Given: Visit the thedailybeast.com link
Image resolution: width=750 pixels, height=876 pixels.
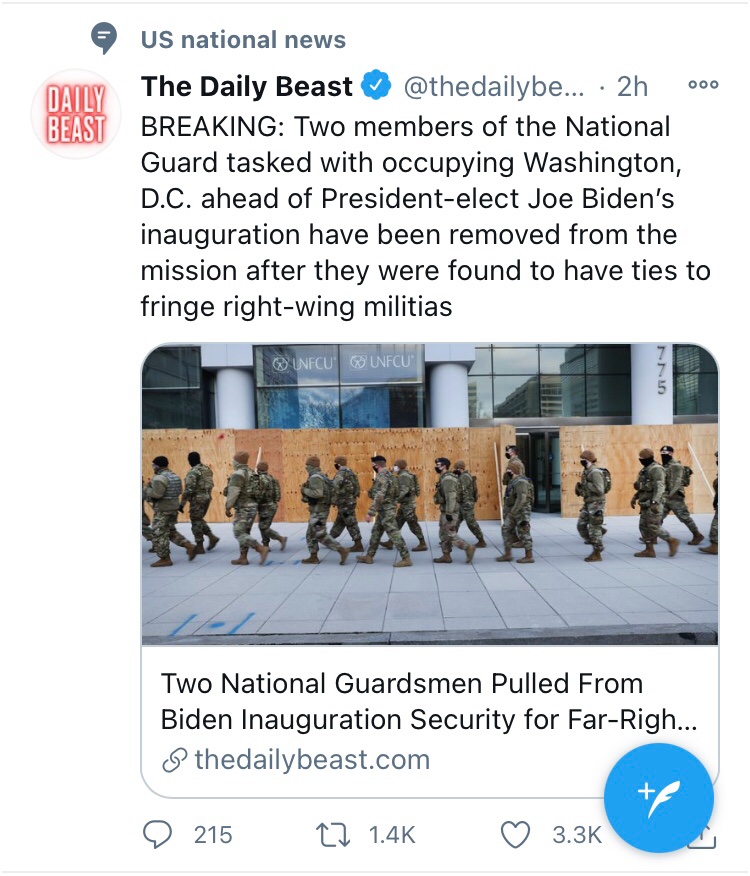Looking at the screenshot, I should 312,760.
